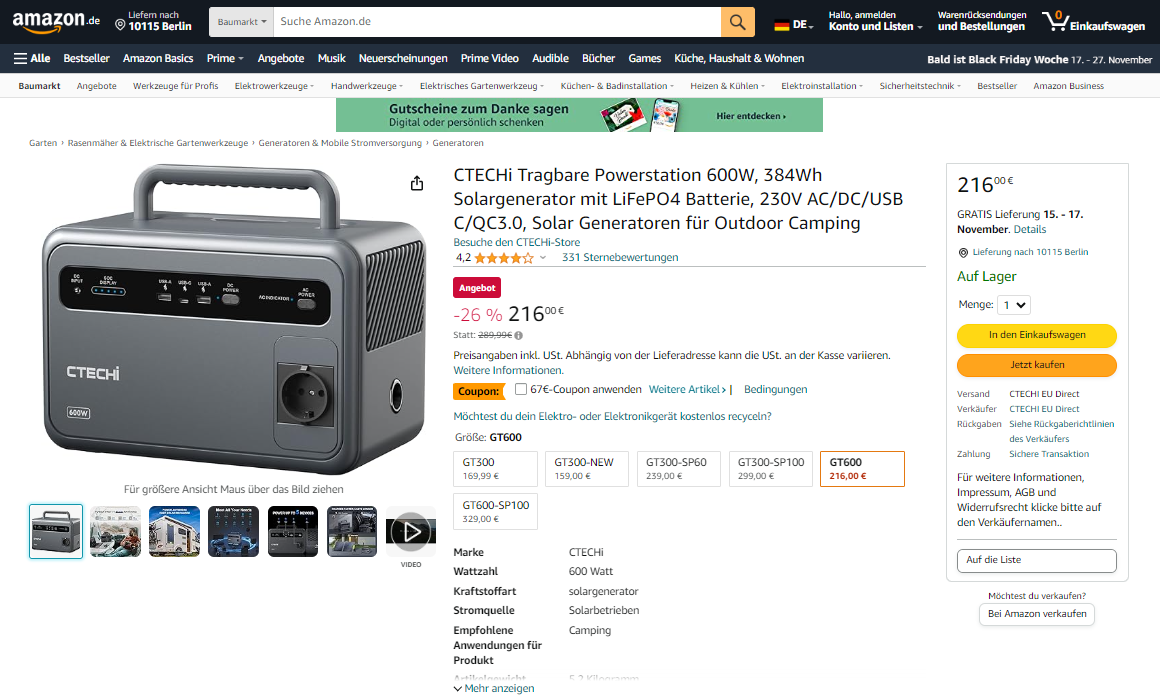Open the Alle hamburger menu
This screenshot has height=700, width=1160.
[32, 58]
